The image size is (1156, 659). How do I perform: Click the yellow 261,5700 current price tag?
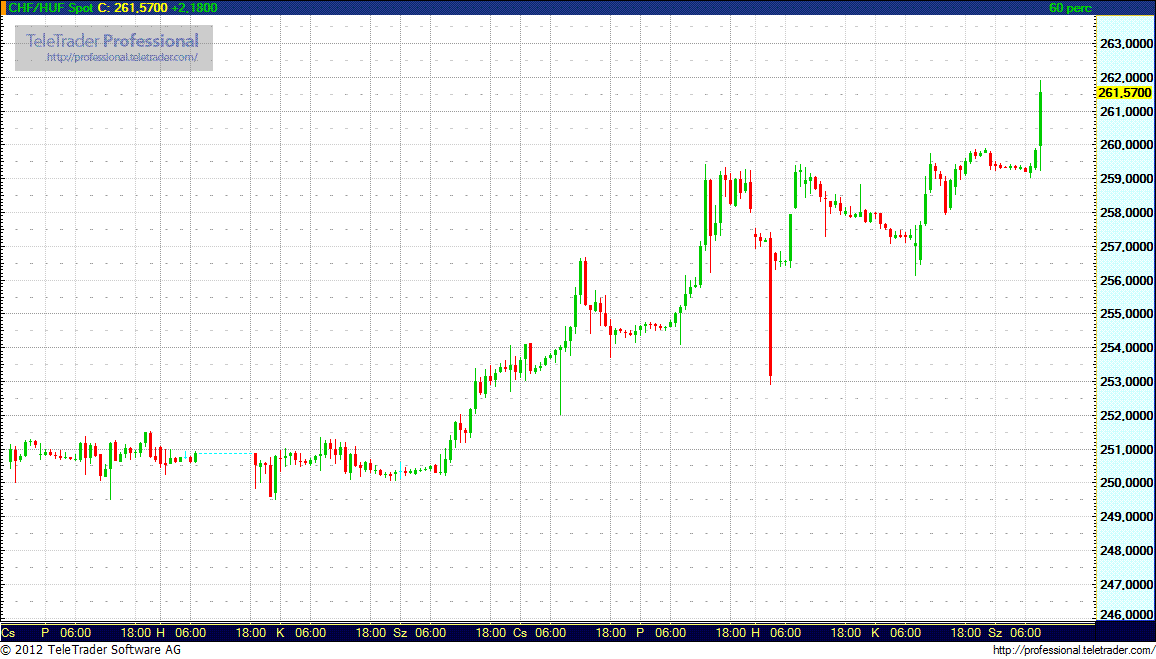pyautogui.click(x=1124, y=93)
